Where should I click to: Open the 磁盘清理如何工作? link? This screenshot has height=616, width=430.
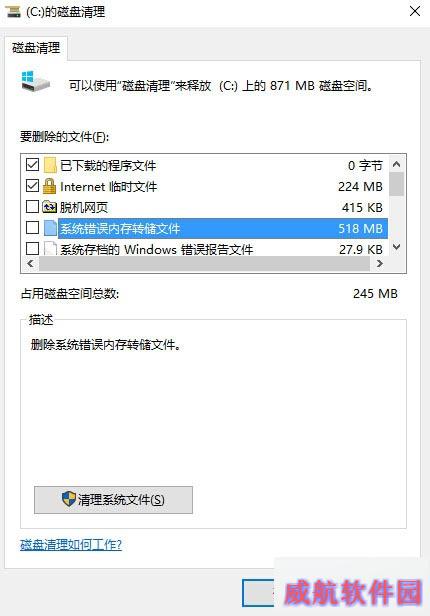click(x=71, y=544)
